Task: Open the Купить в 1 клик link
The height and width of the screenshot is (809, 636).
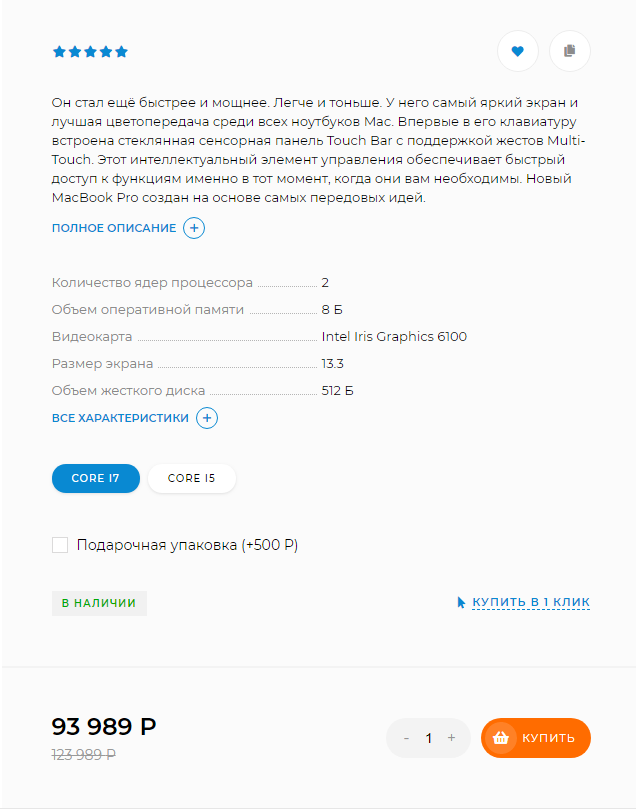Action: [531, 602]
